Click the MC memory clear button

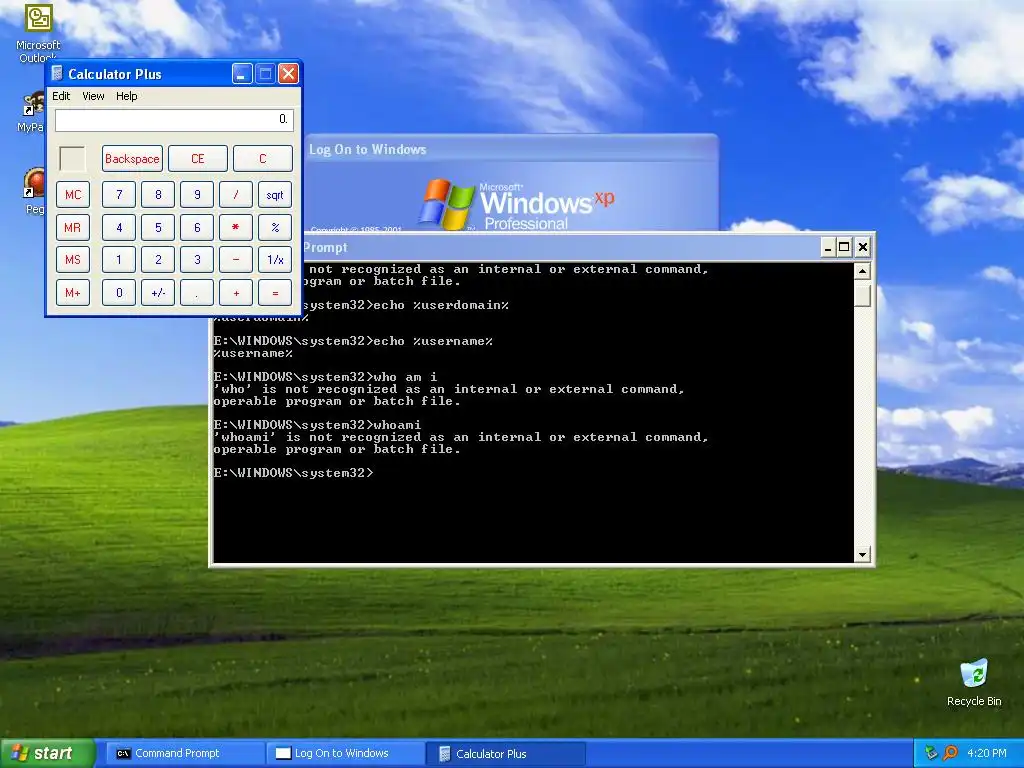click(x=72, y=195)
